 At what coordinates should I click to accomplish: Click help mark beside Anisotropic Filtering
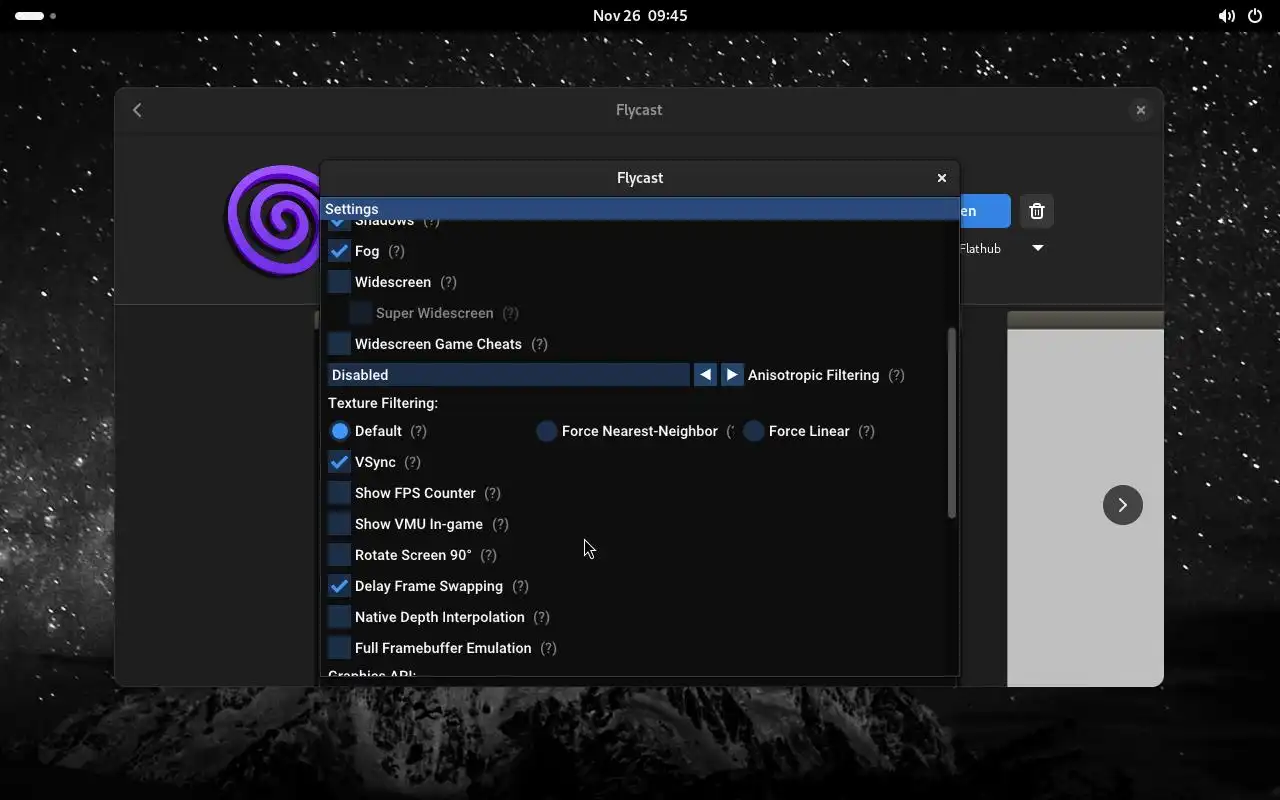[897, 375]
